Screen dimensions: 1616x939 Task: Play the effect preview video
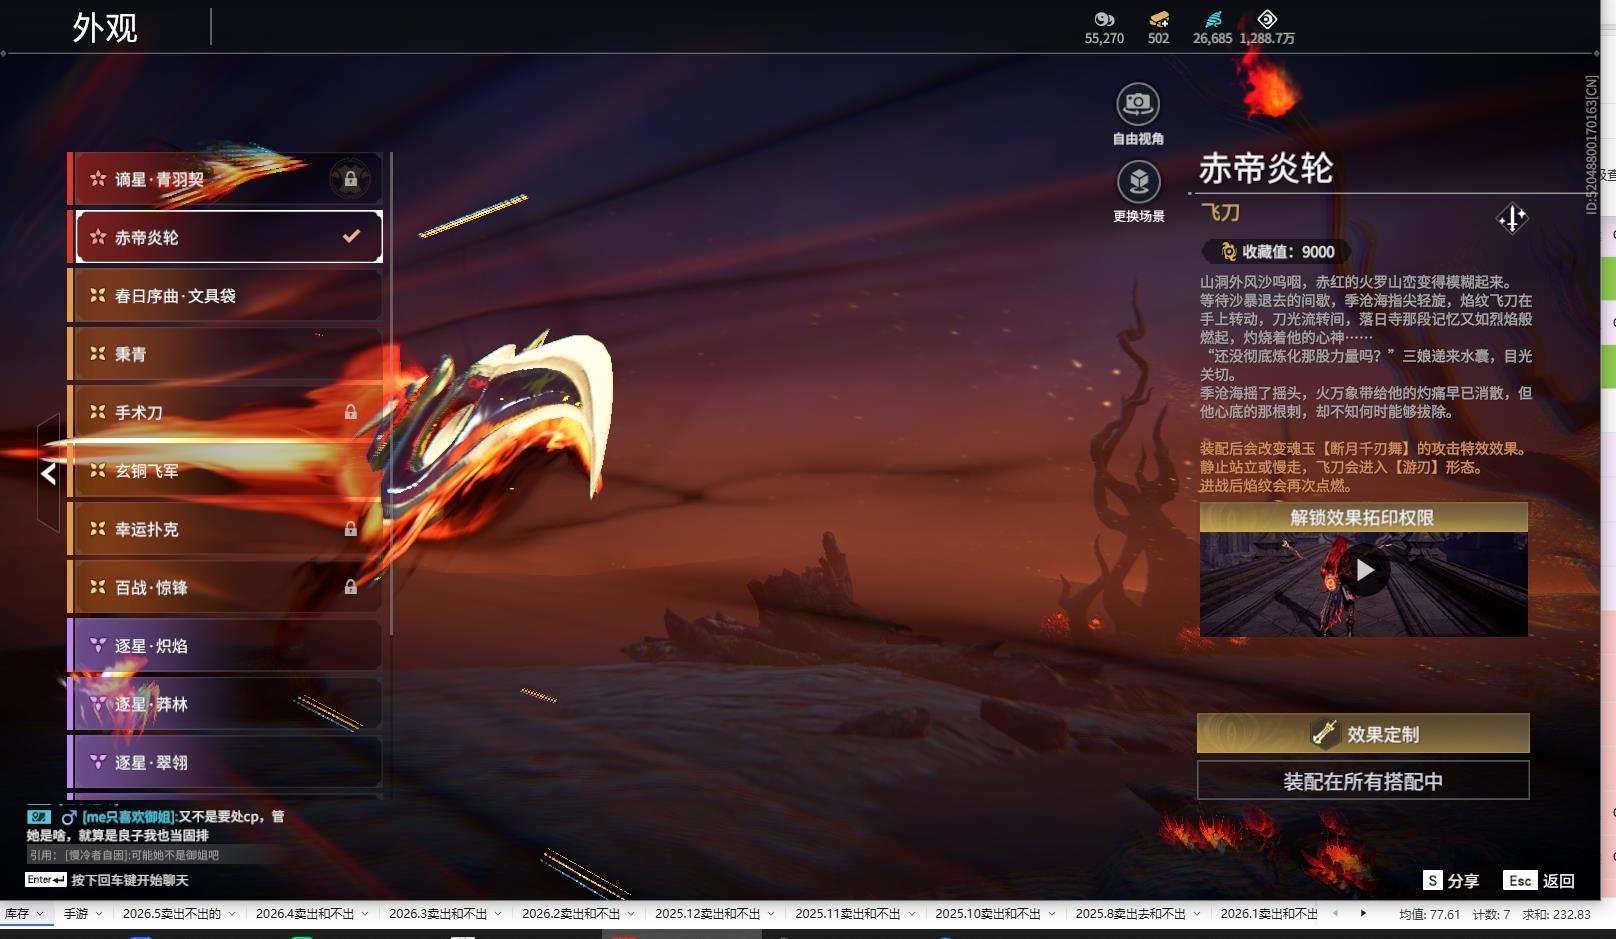[x=1364, y=570]
